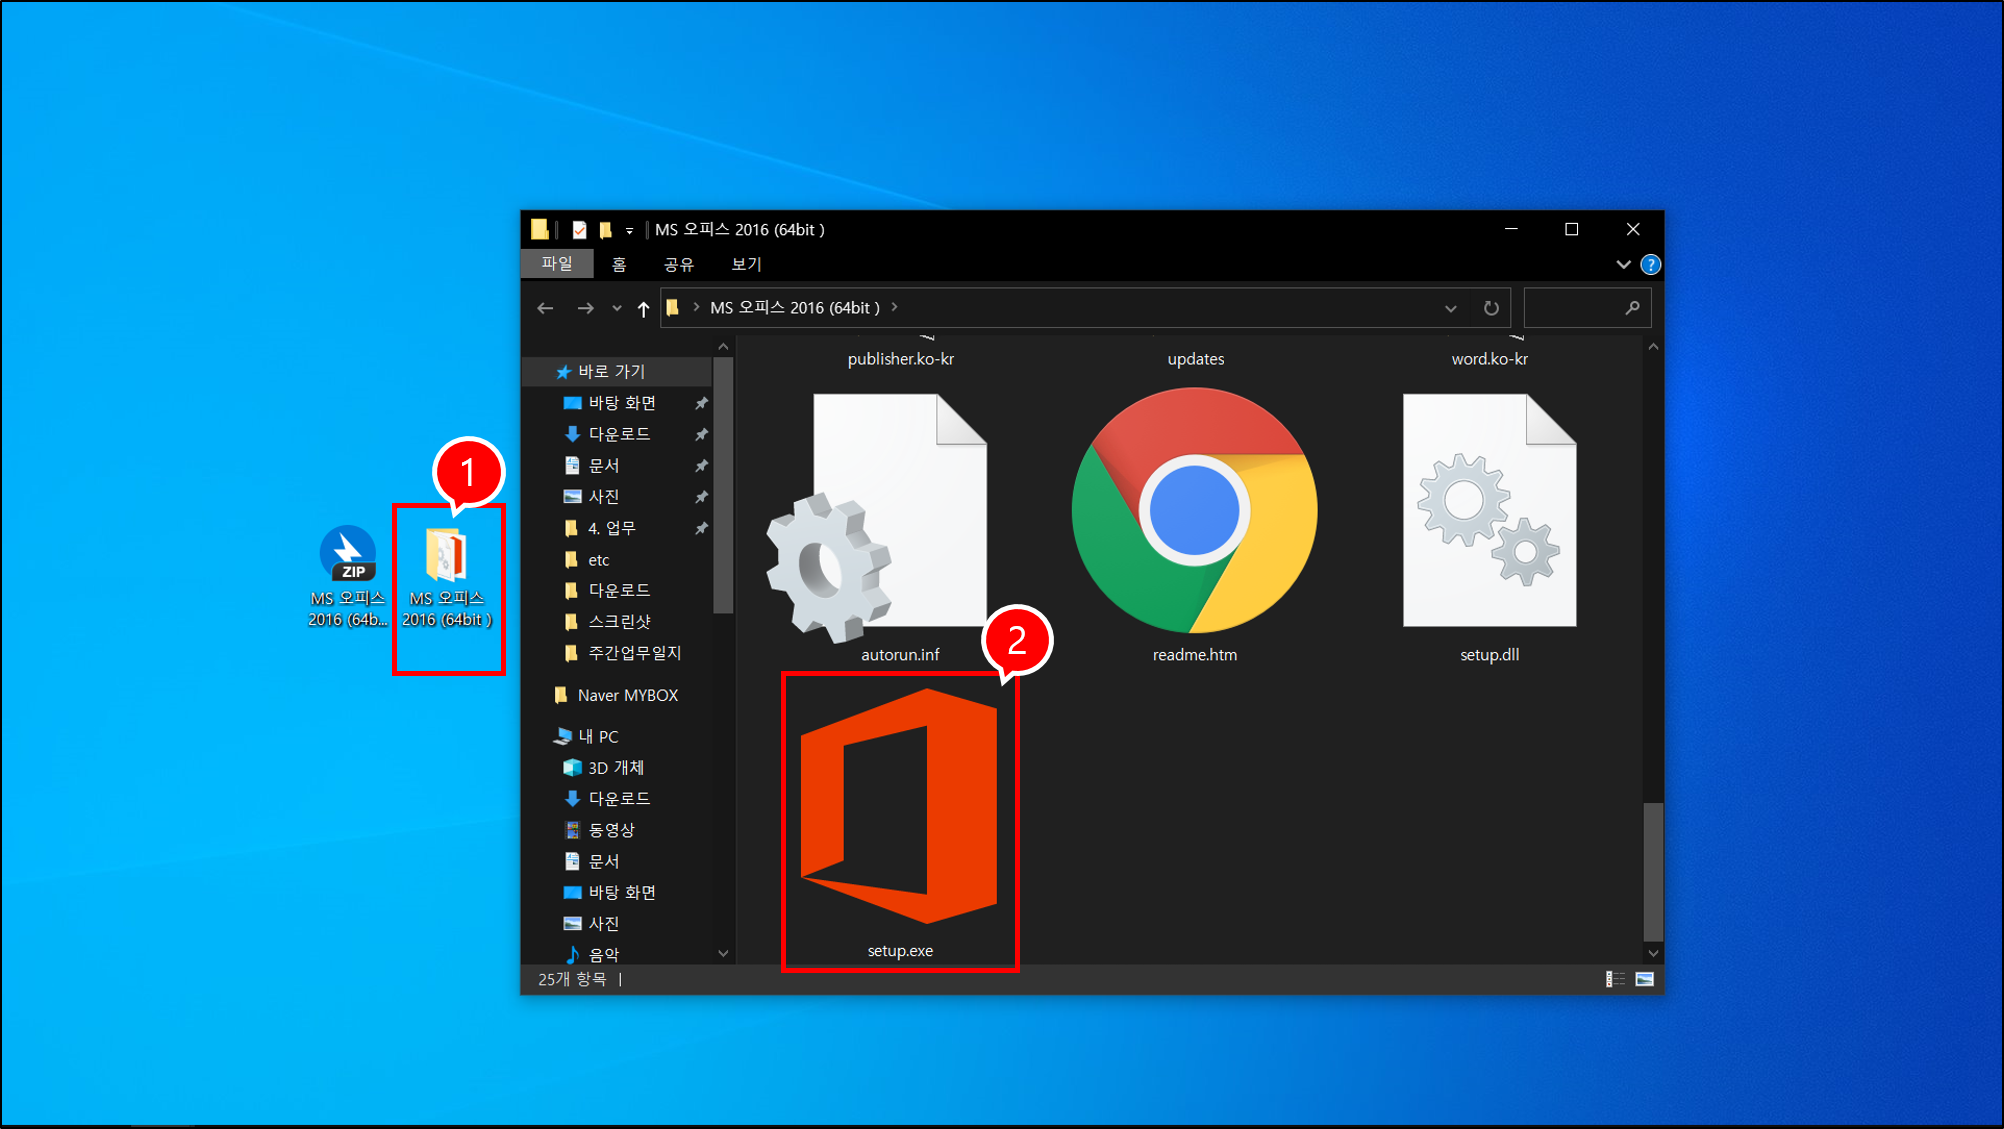The image size is (2004, 1129).
Task: Select the autorun.inf file
Action: click(x=878, y=525)
